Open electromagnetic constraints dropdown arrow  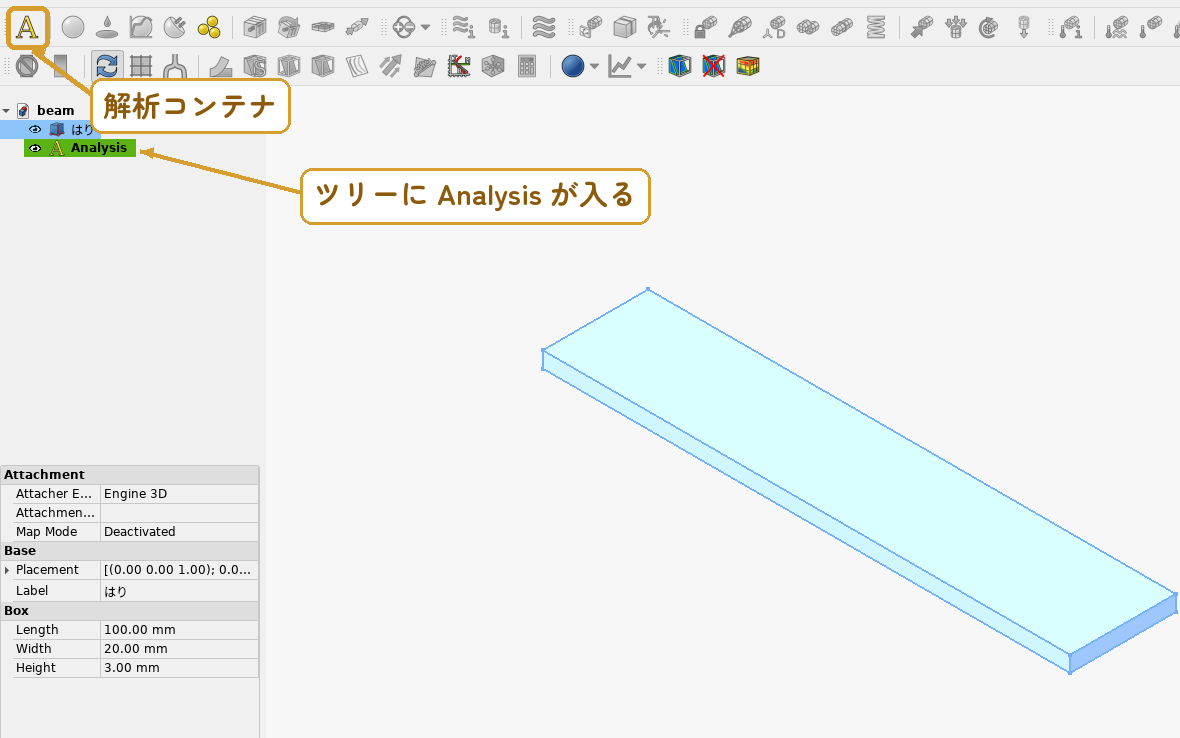(425, 28)
